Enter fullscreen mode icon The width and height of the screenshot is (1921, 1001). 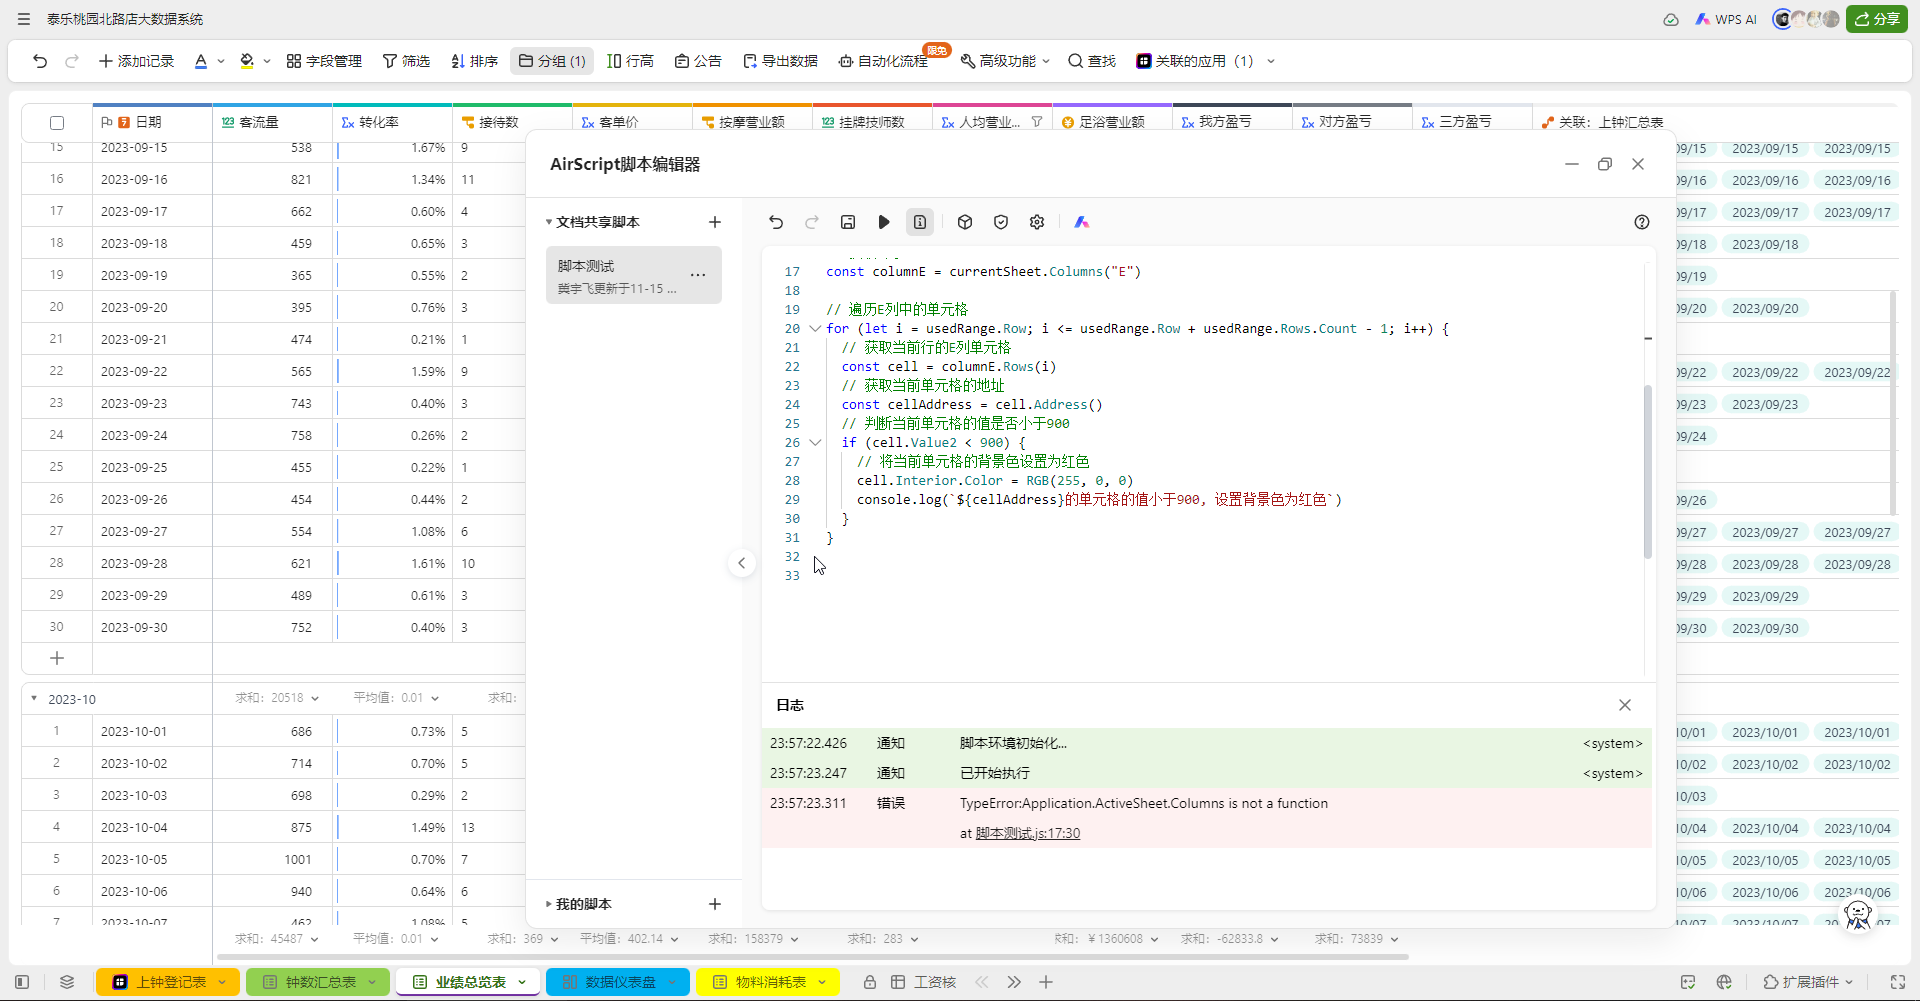(x=1898, y=982)
